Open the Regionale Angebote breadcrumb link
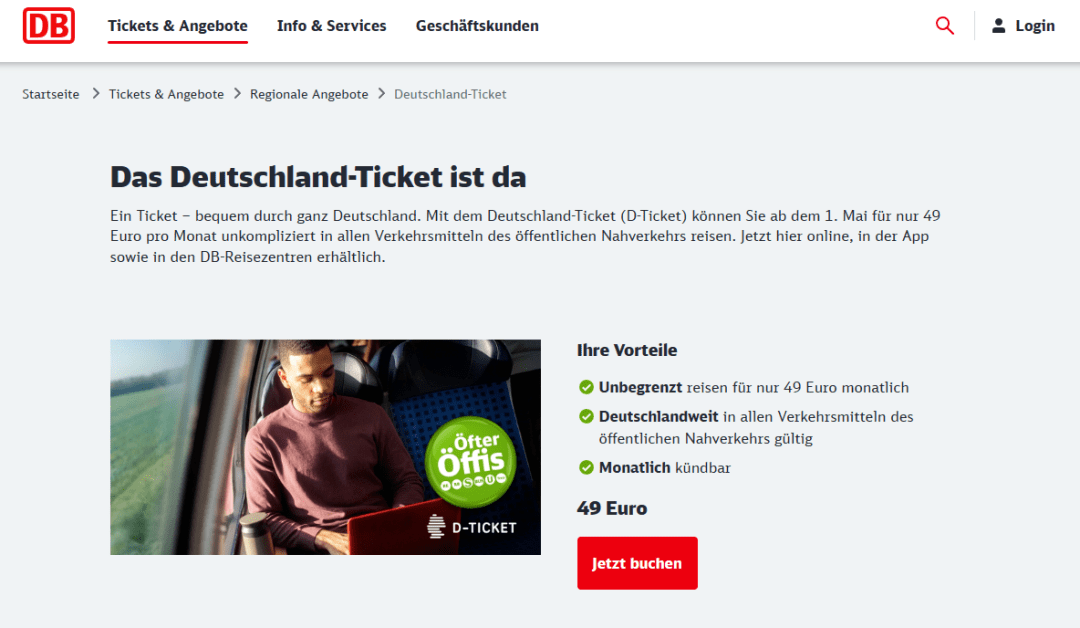The image size is (1080, 628). 309,94
